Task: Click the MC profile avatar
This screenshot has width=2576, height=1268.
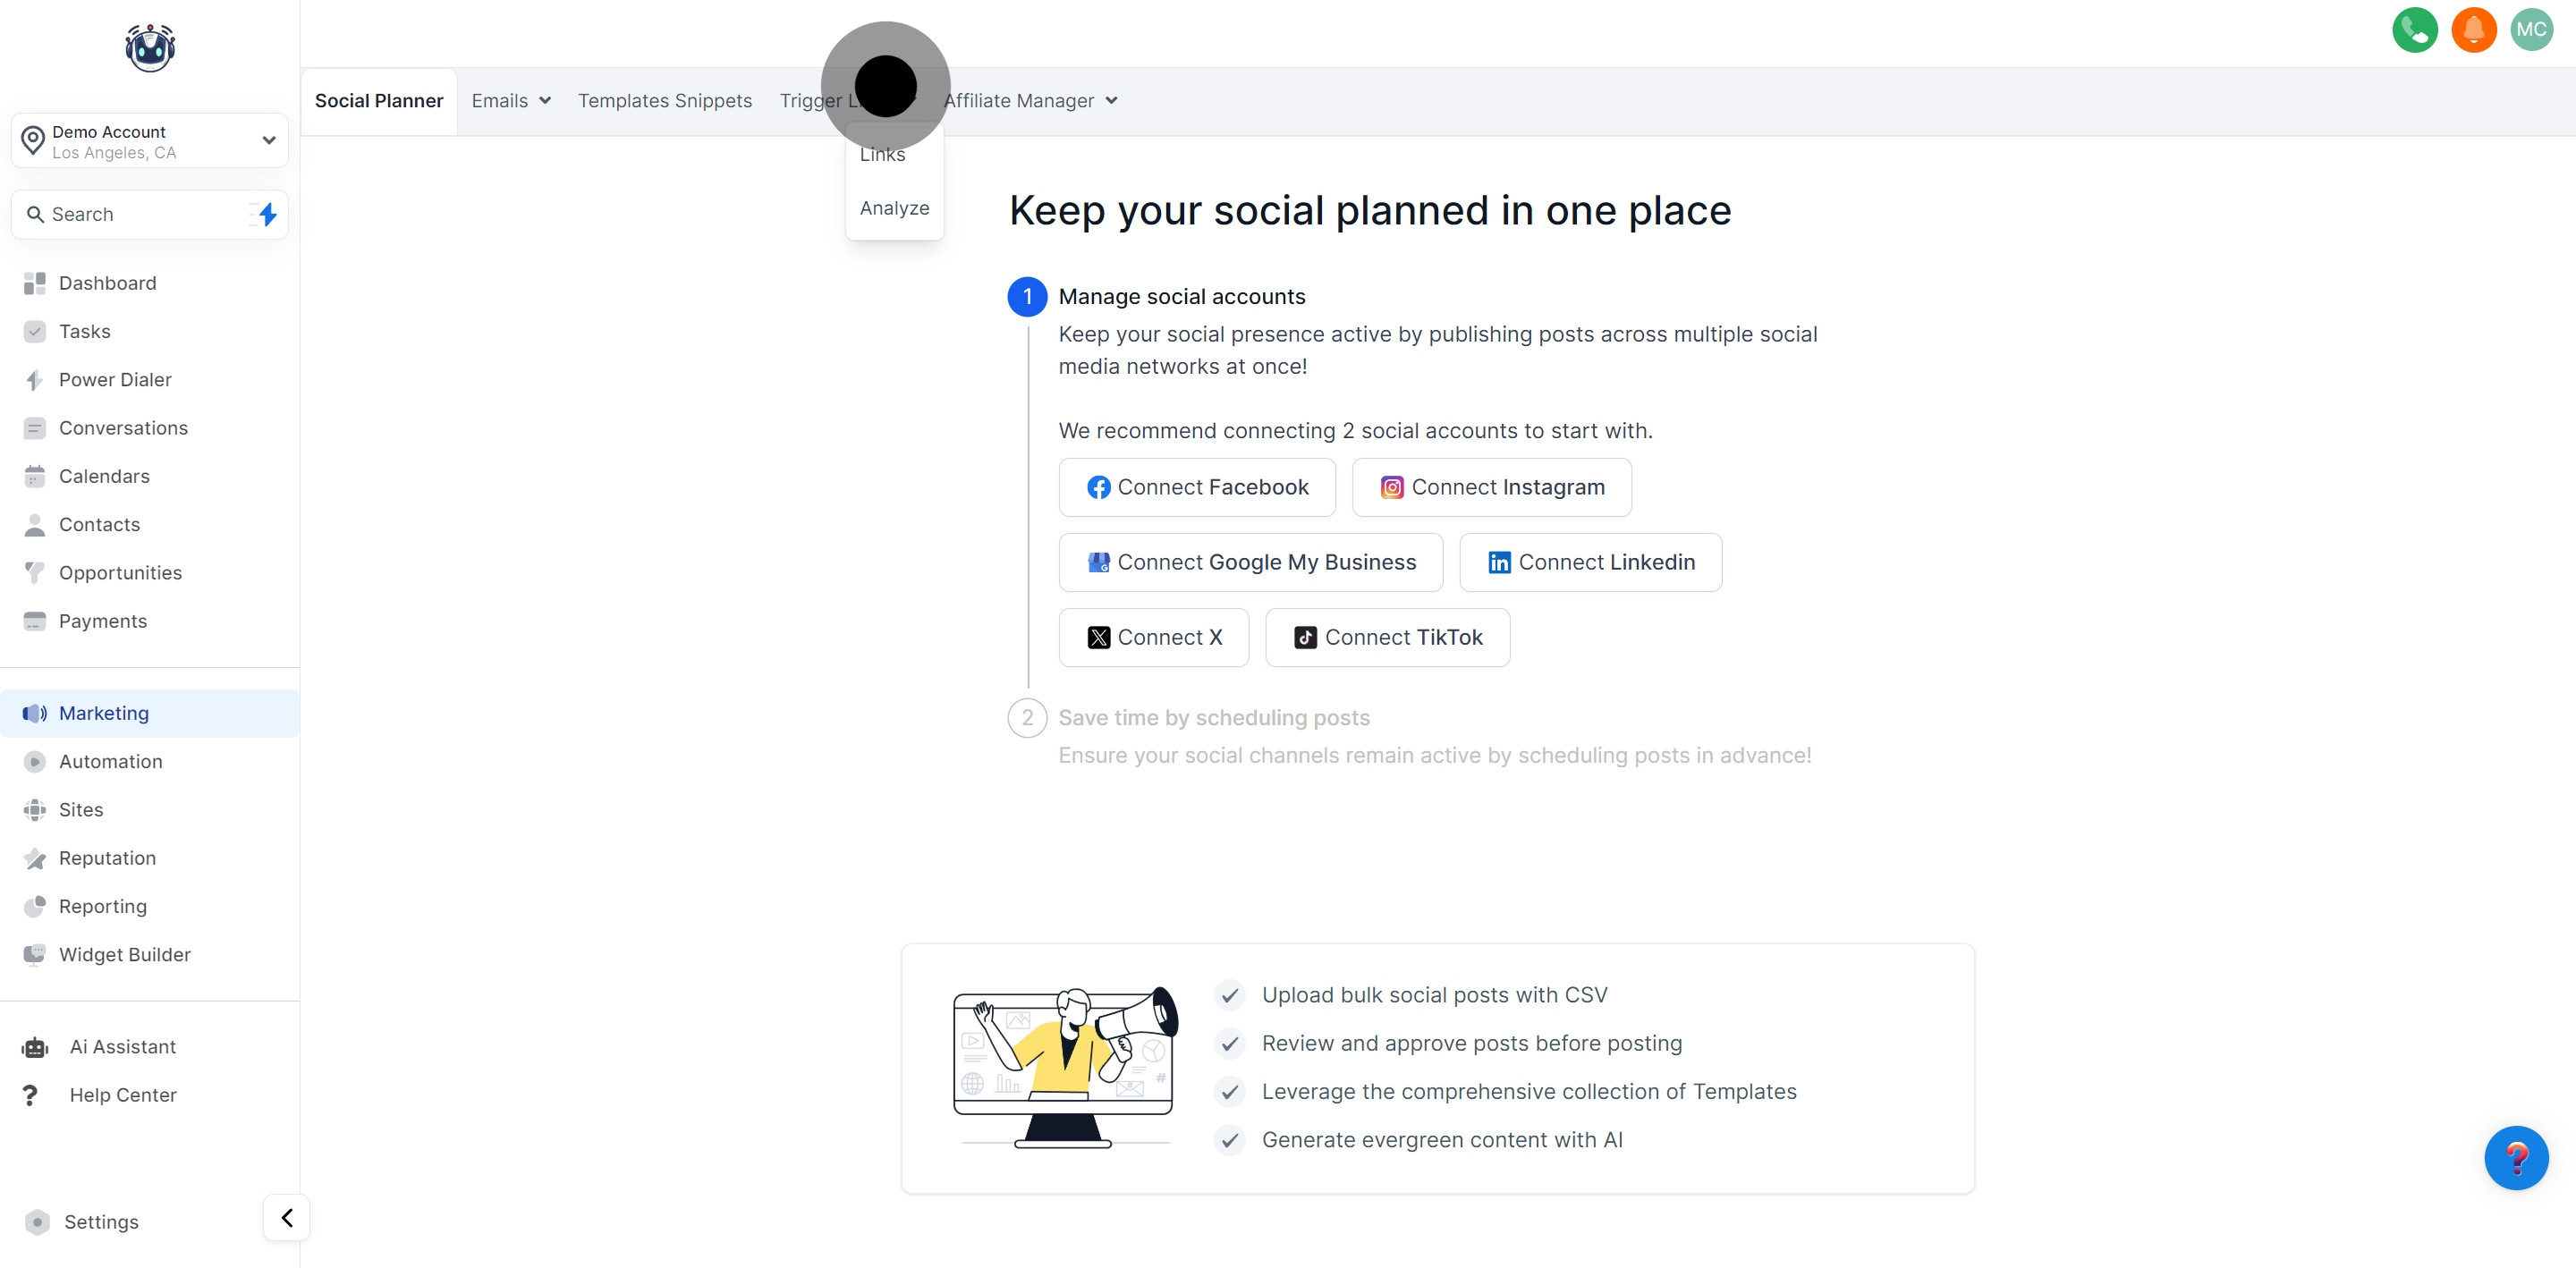Action: [x=2531, y=30]
